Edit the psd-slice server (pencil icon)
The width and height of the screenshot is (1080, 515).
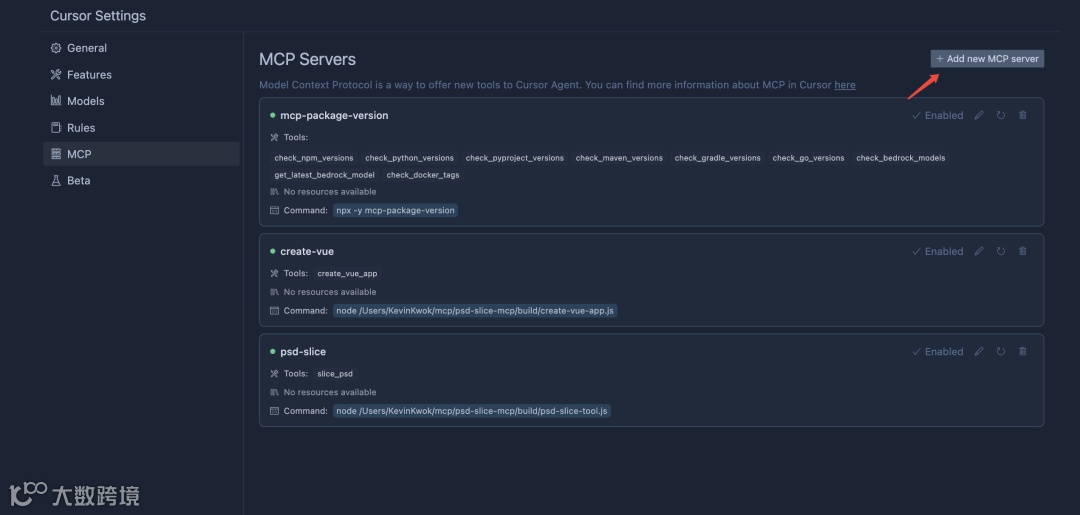coord(979,351)
